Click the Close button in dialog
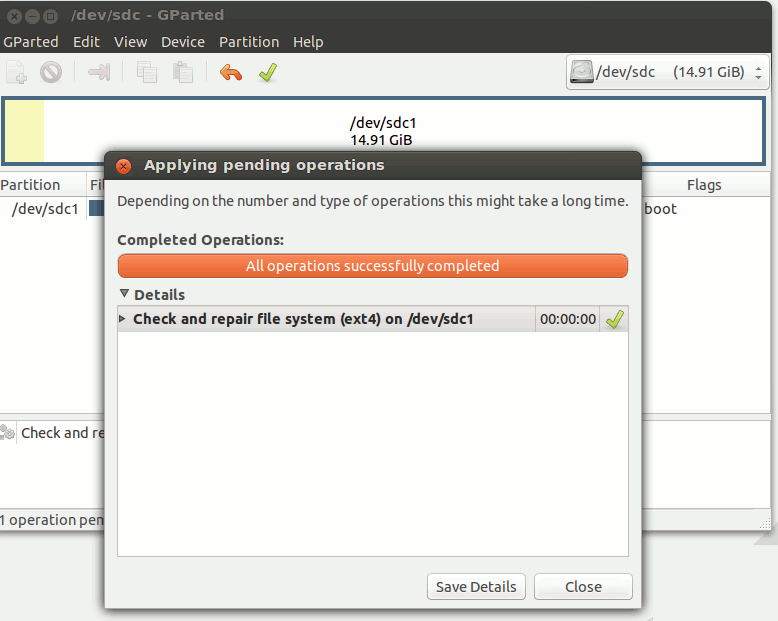The height and width of the screenshot is (621, 778). [583, 587]
